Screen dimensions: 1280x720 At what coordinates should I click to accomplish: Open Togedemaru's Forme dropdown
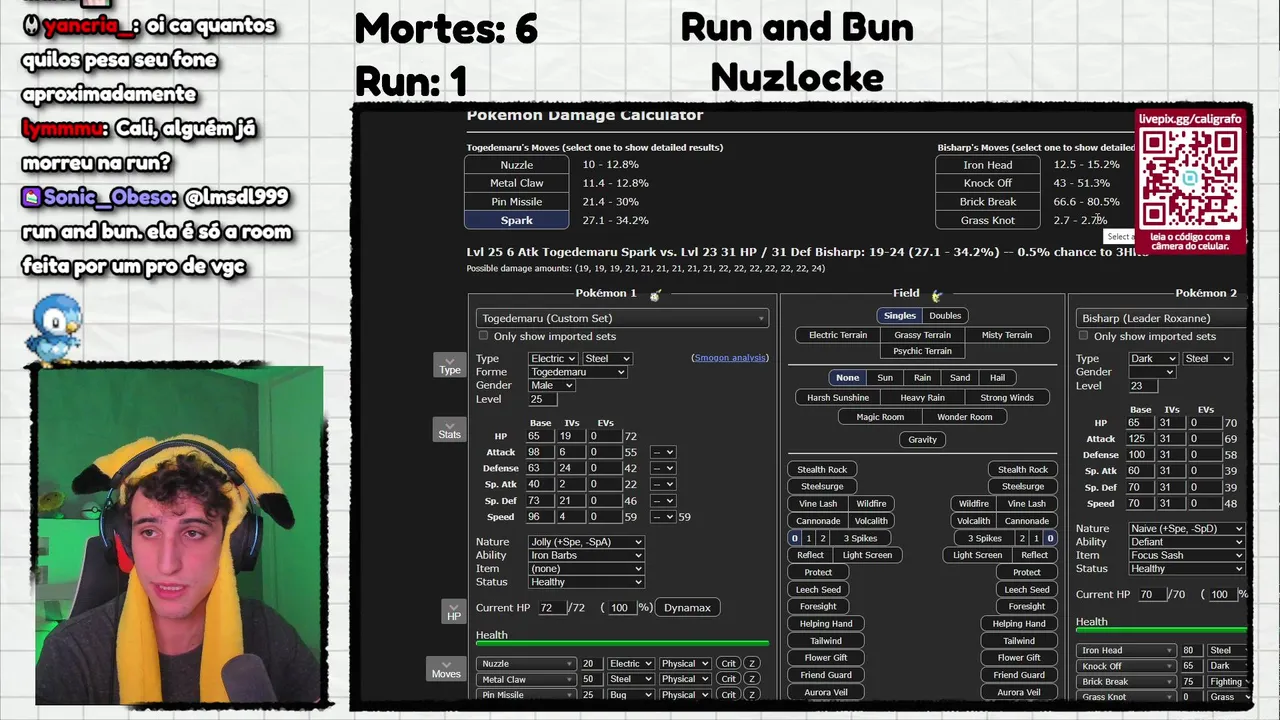click(x=578, y=372)
